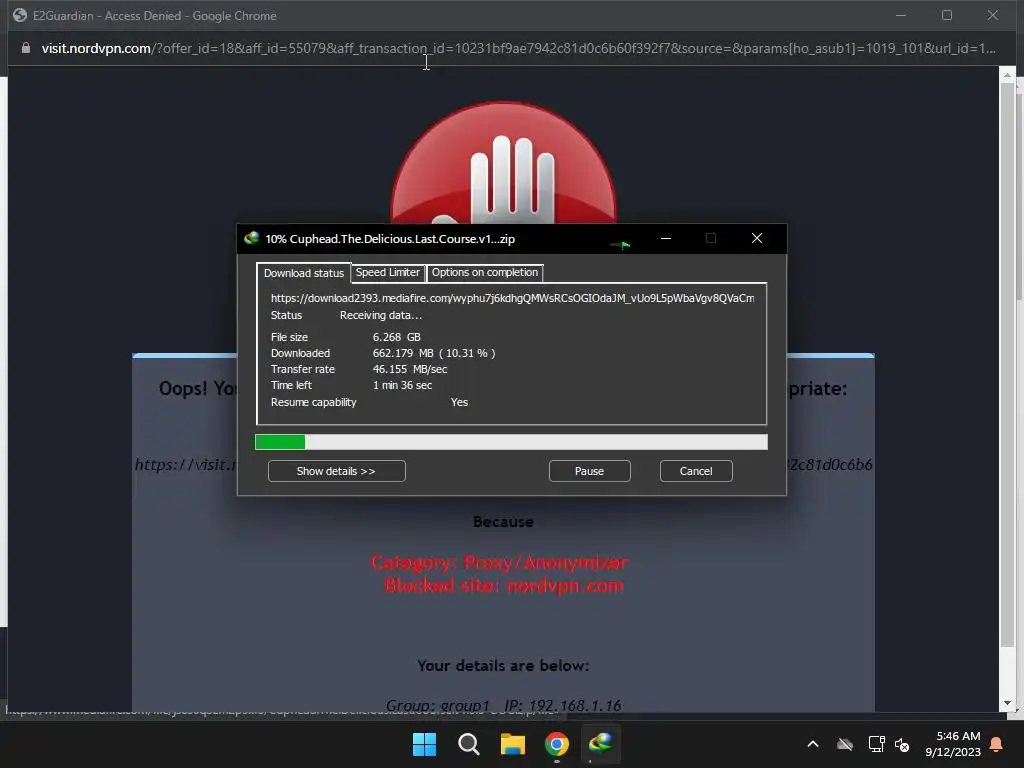Click the 'Receiving data...' status text
Screen dimensions: 1024x768
(381, 315)
